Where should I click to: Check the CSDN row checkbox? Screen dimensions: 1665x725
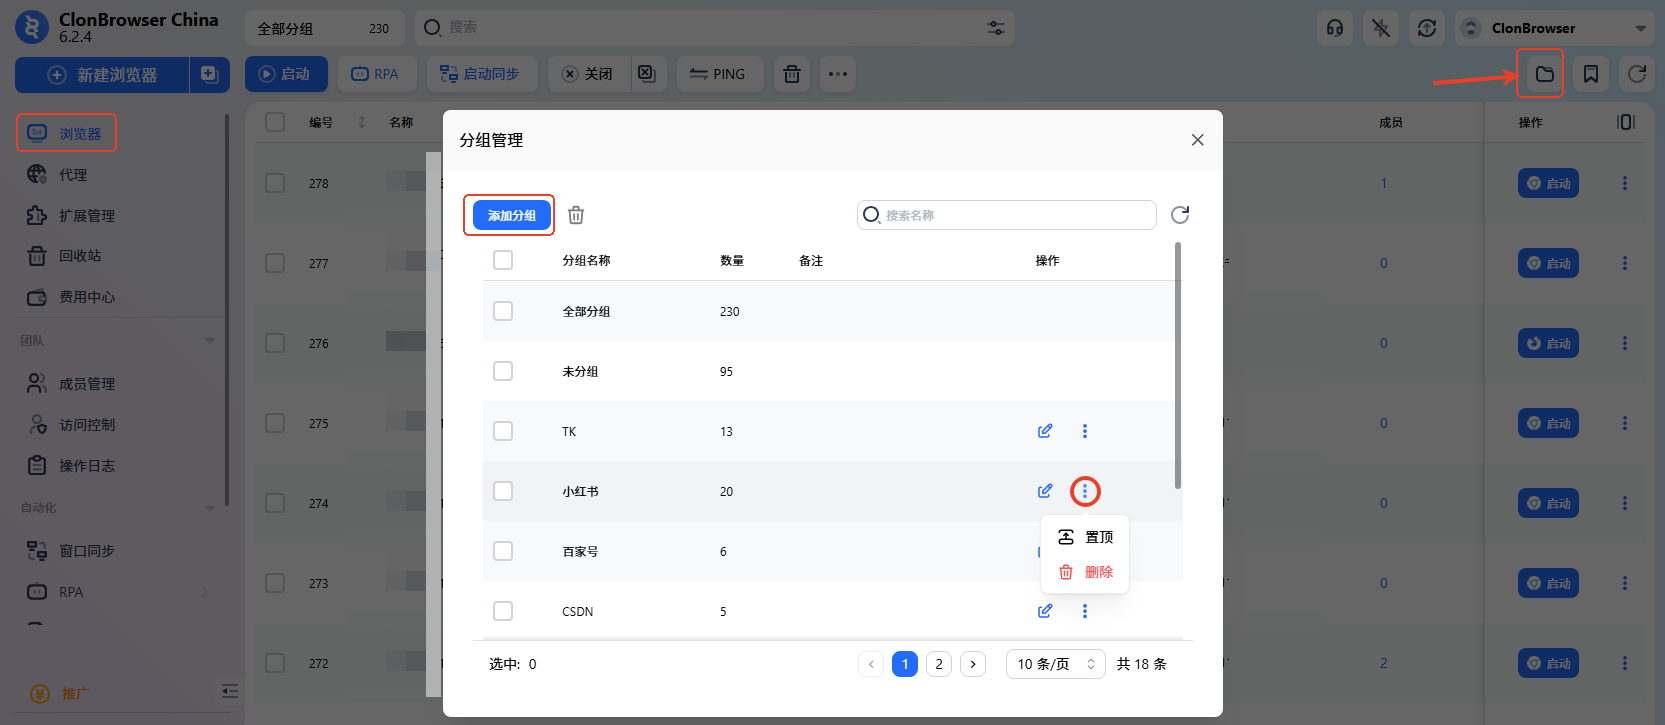click(503, 611)
